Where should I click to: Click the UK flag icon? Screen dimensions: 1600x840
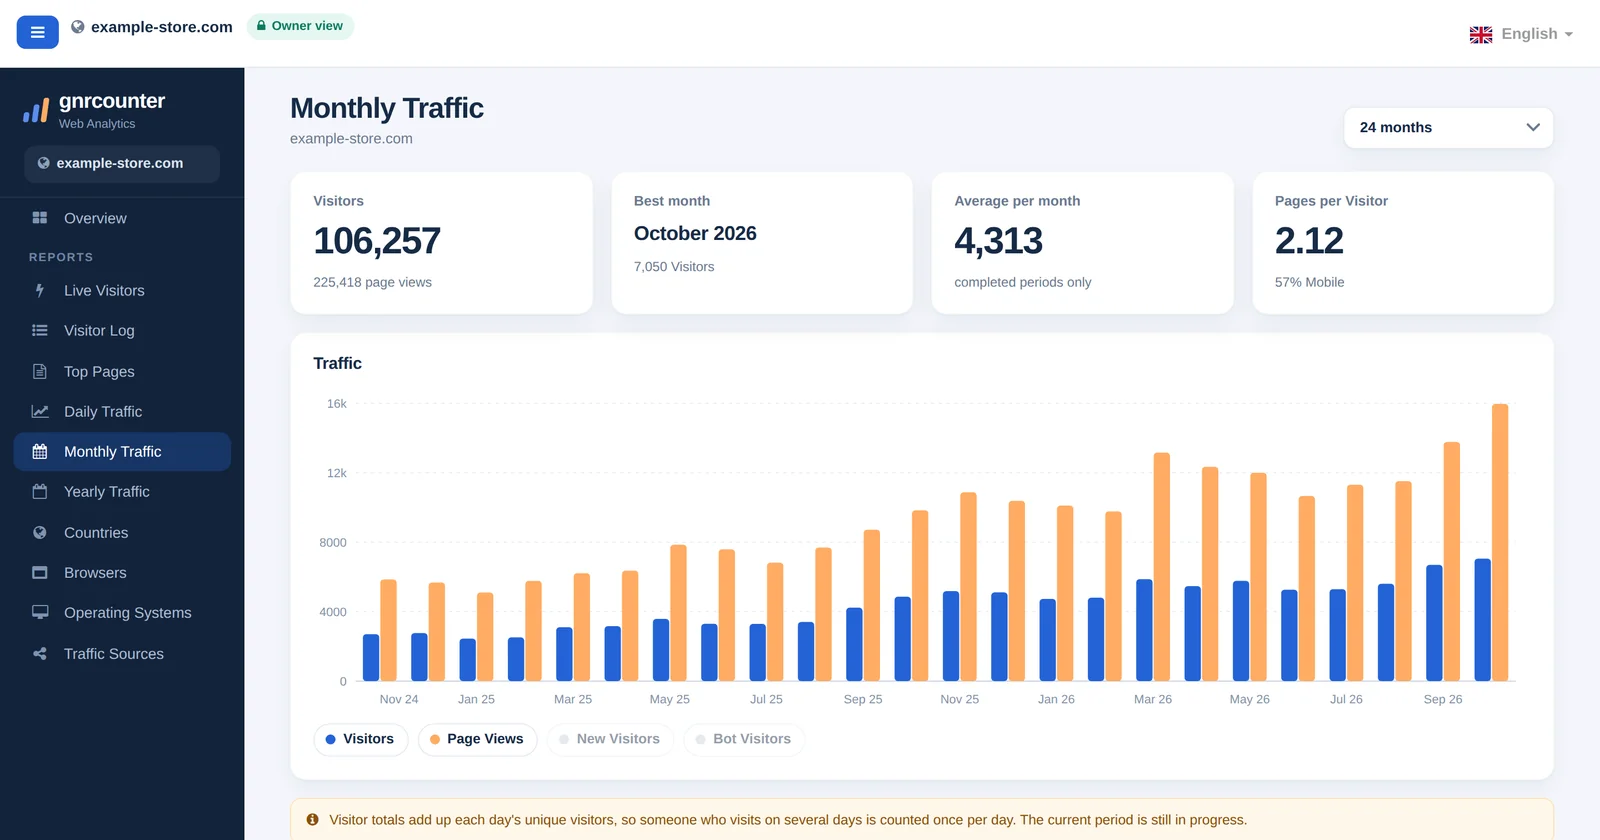[1481, 34]
